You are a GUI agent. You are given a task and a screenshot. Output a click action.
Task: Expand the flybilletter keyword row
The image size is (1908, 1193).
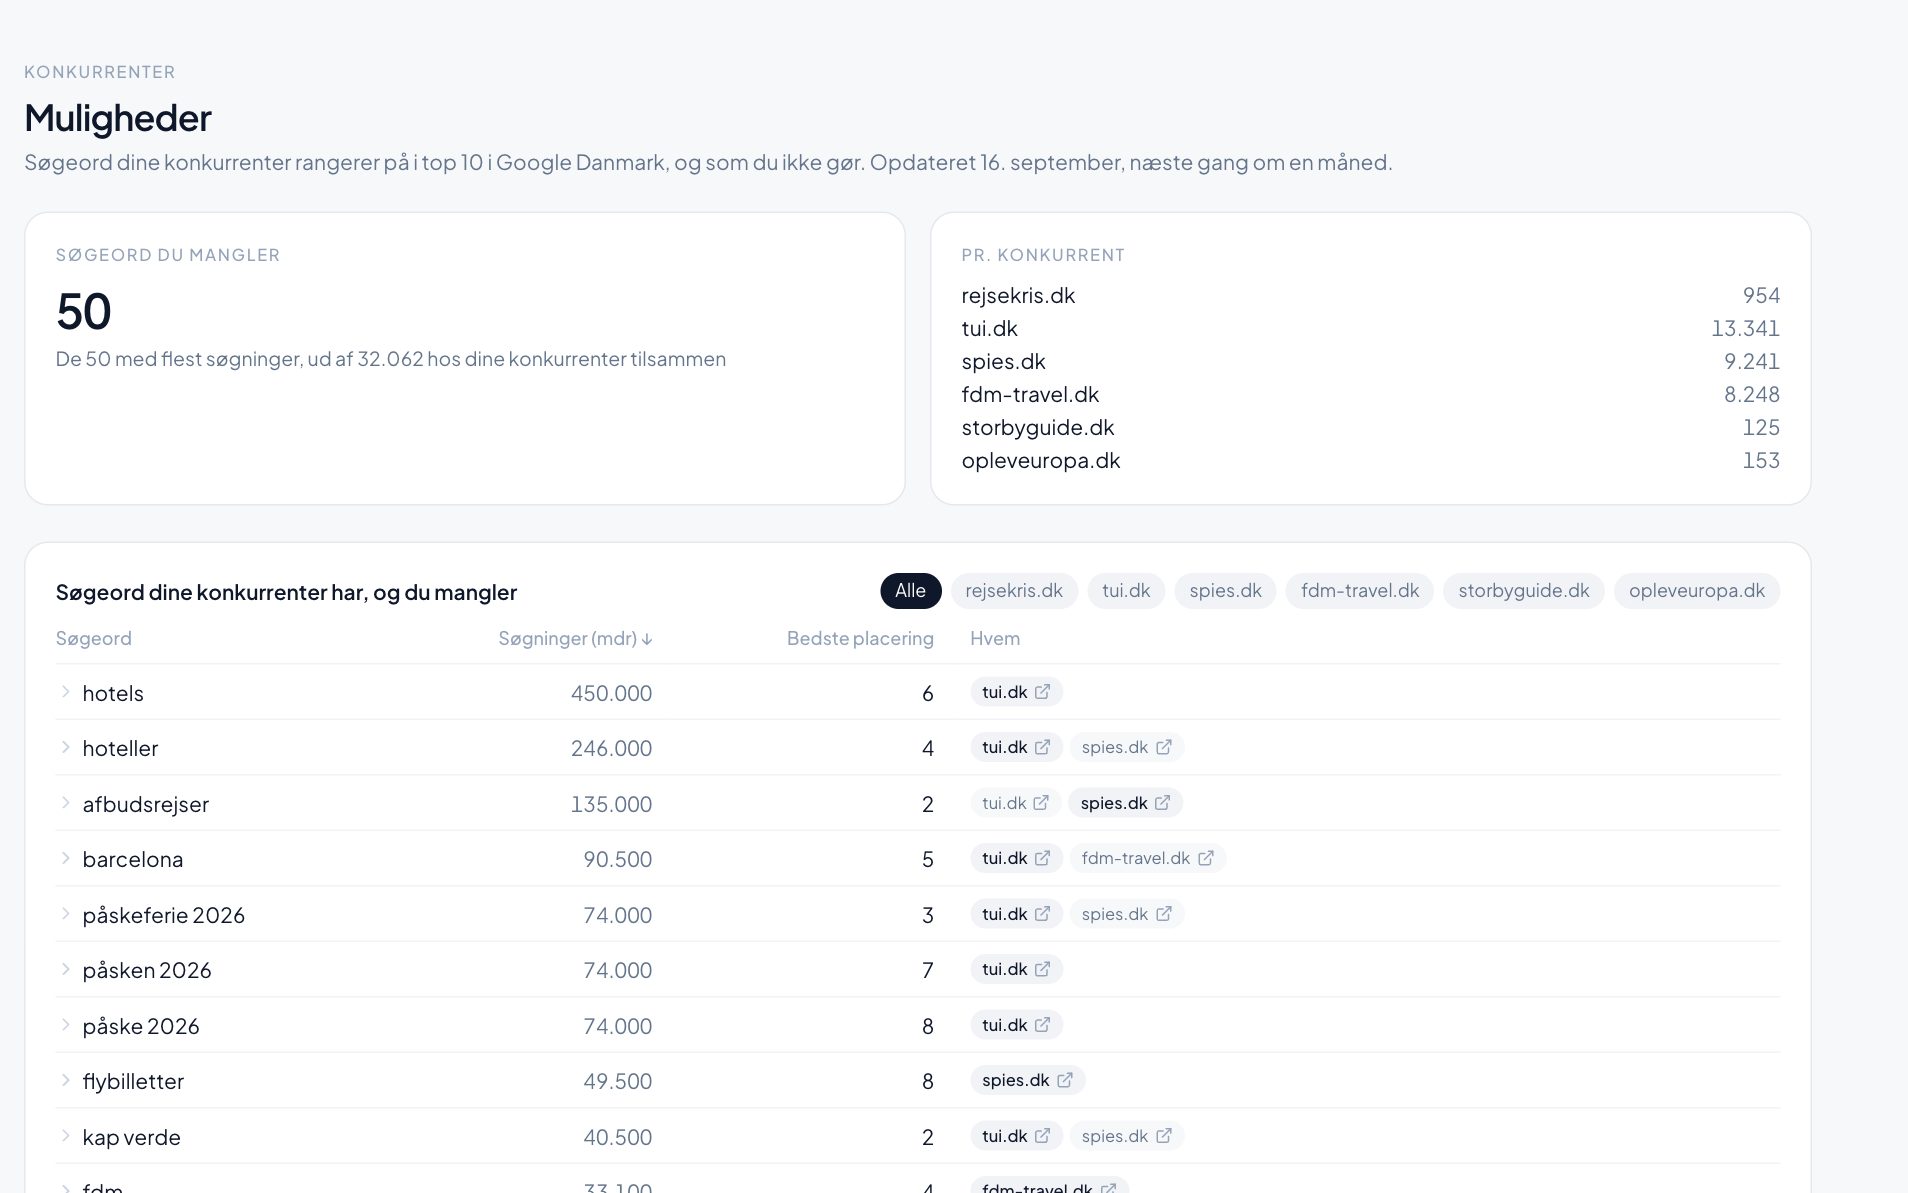tap(65, 1080)
